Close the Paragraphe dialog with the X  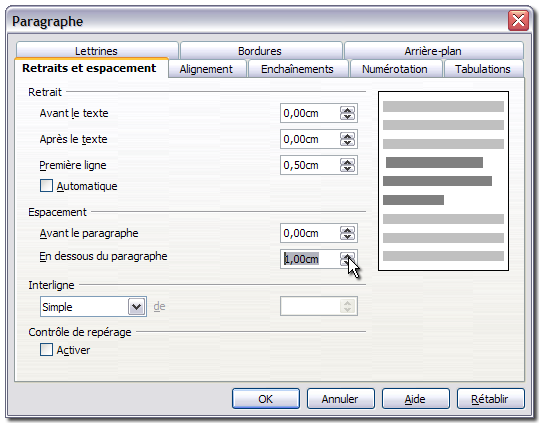point(518,21)
